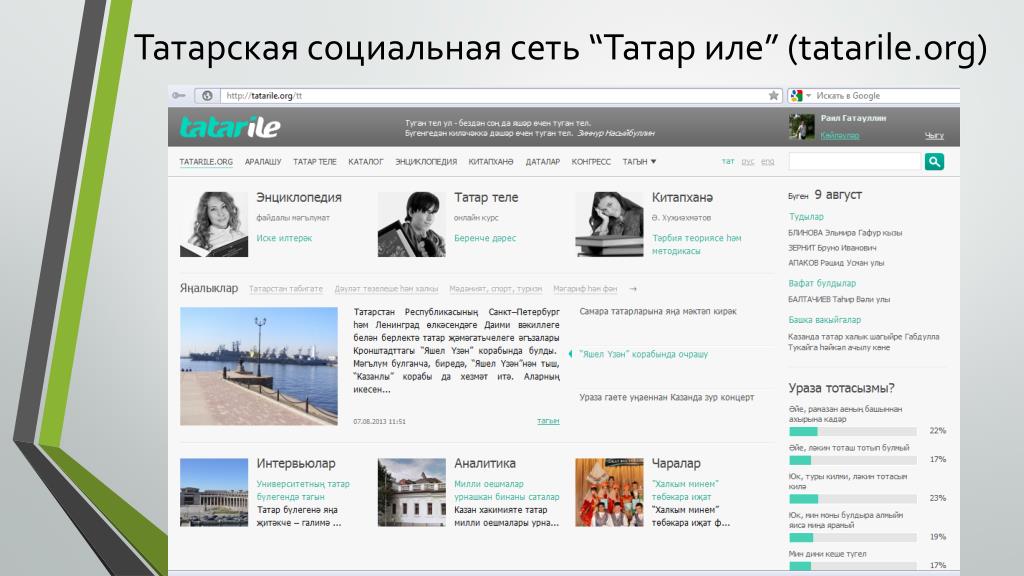
Task: Open the ДАТАЛАР menu item
Action: click(543, 161)
